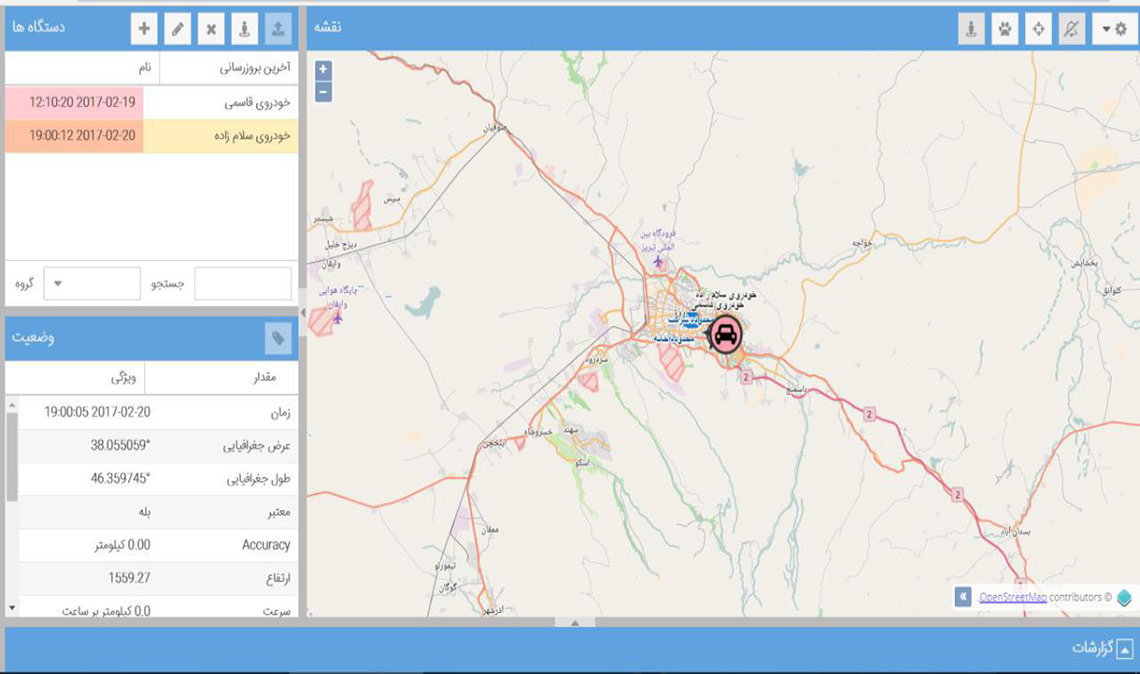1140x674 pixels.
Task: Open geofences via the pin icon in devices toolbar
Action: point(244,28)
